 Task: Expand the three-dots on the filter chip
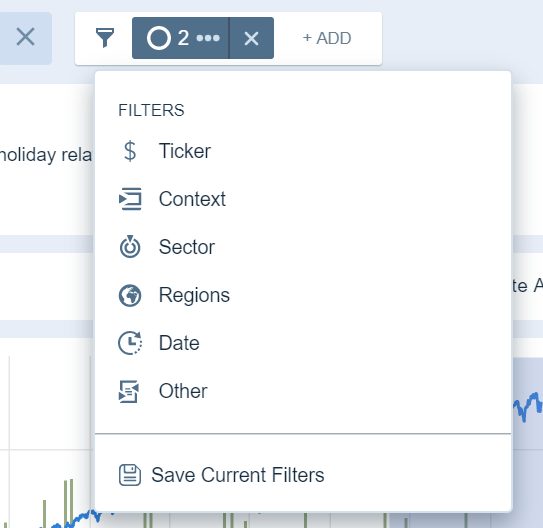tap(208, 38)
